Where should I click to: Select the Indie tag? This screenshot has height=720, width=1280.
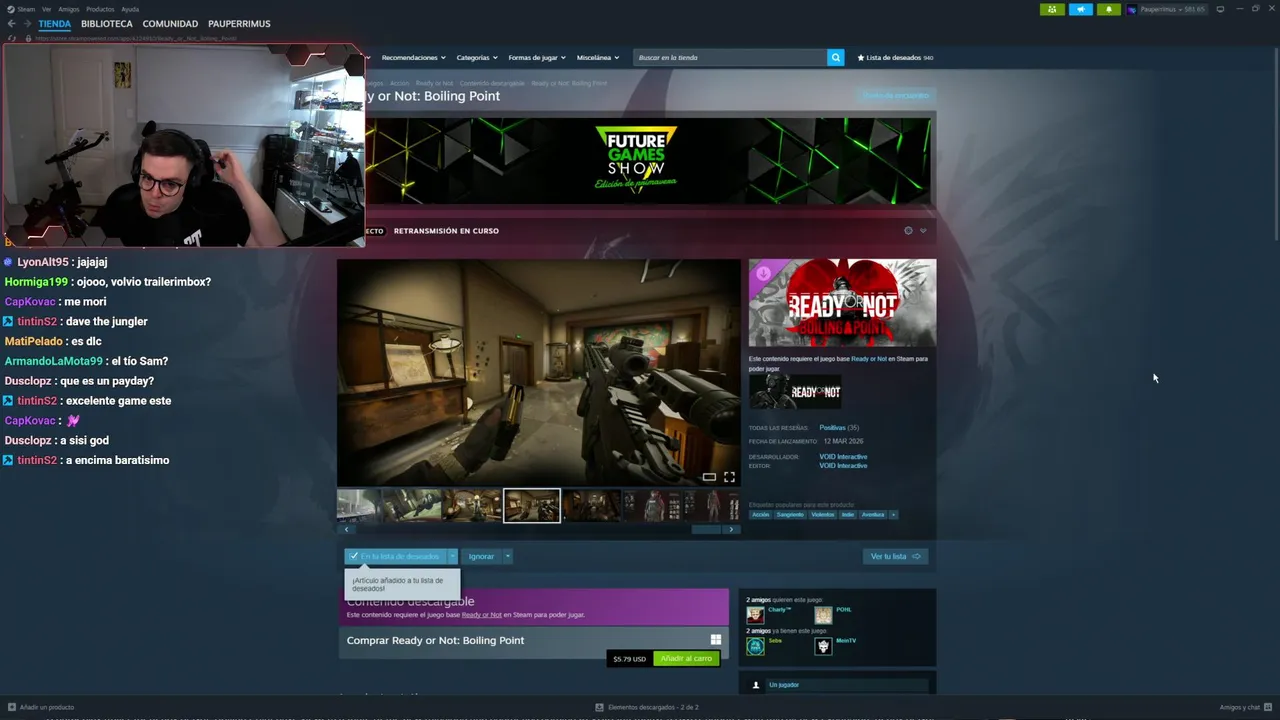pos(847,515)
